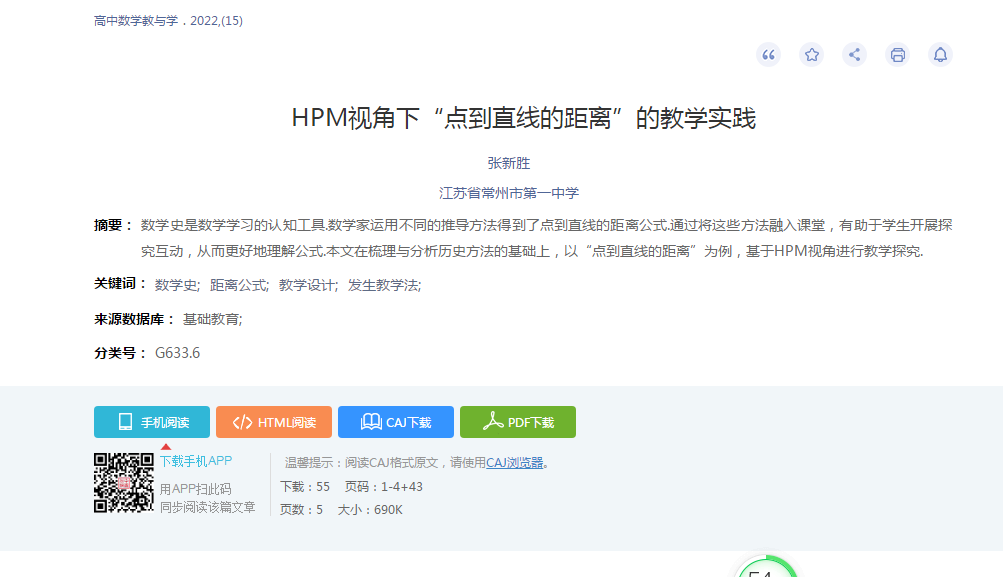Open author 张新胜 page
1003x577 pixels.
click(509, 163)
